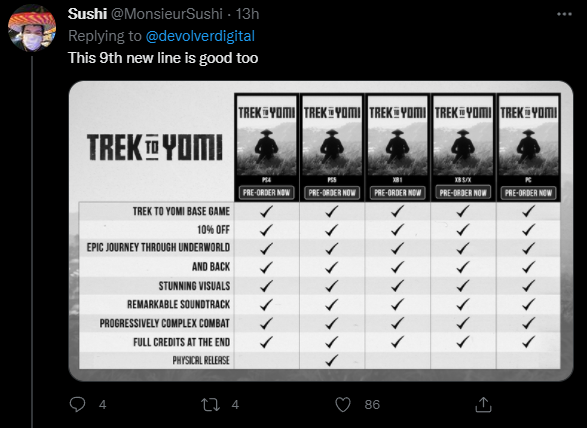Click the PS5 Trek to Yomi cover art
587x428 pixels.
[332, 136]
